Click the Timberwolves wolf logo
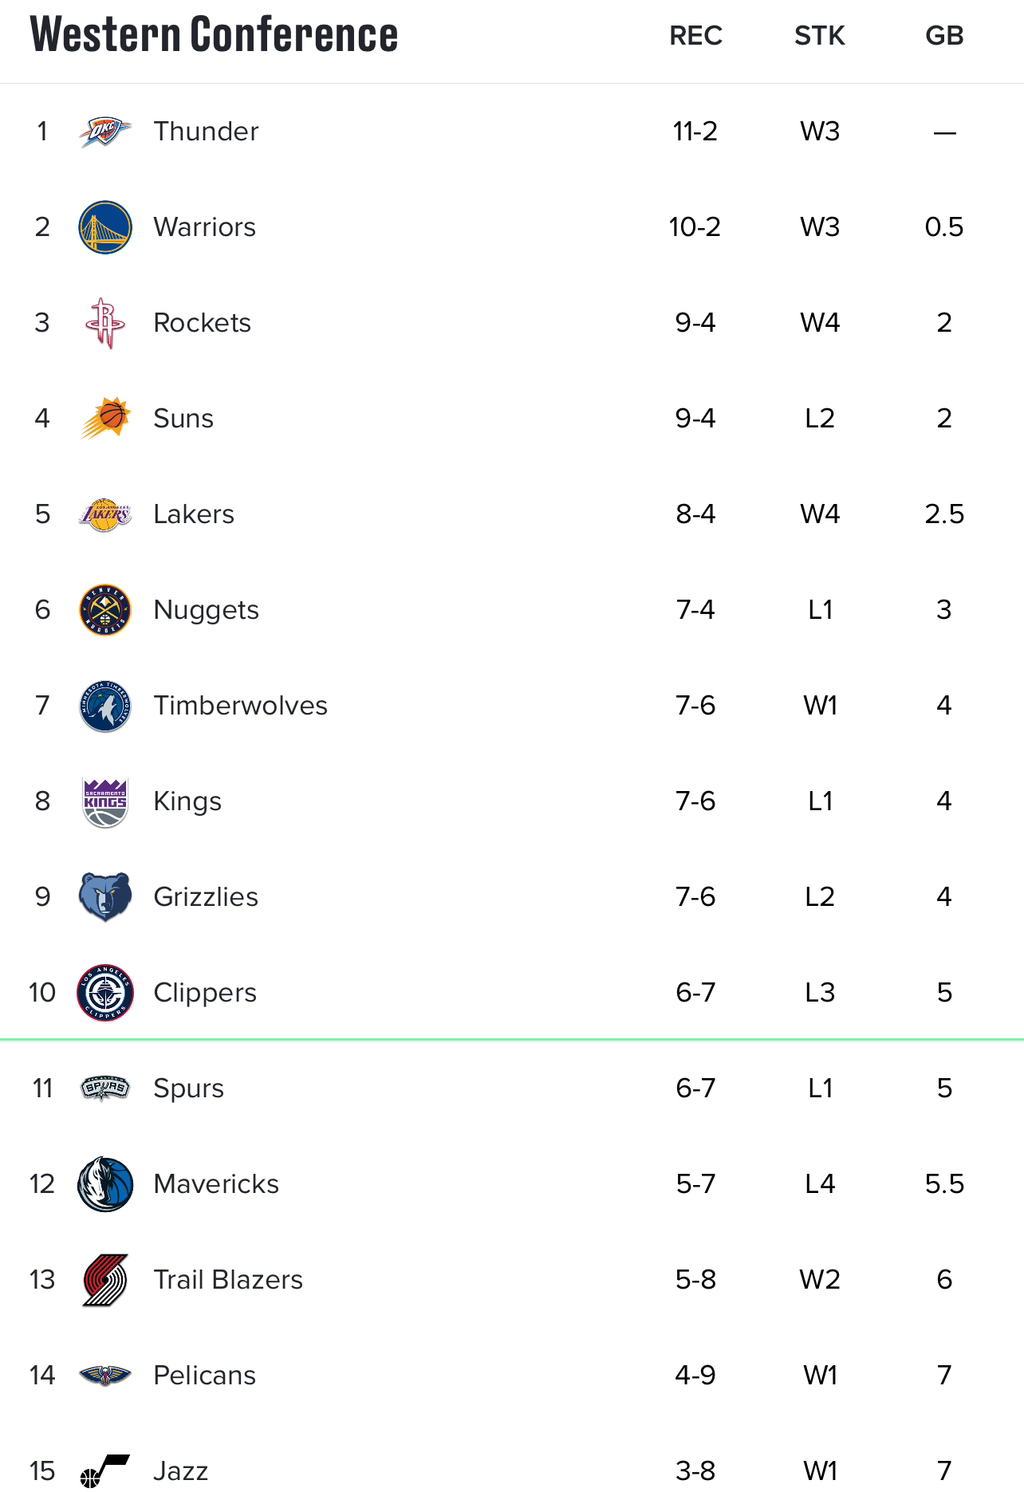This screenshot has width=1024, height=1492. click(105, 706)
